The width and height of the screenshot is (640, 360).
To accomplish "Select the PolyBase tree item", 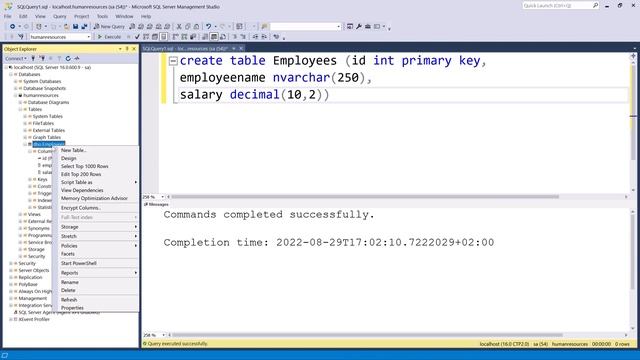I will tap(28, 284).
